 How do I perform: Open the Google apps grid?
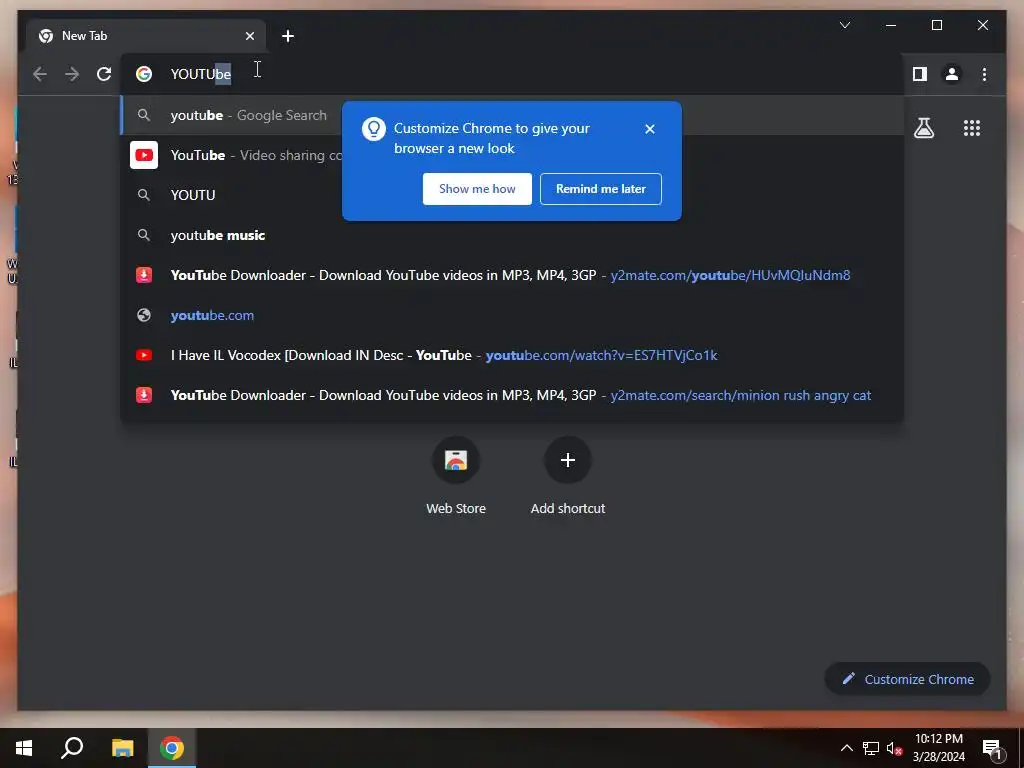[972, 128]
